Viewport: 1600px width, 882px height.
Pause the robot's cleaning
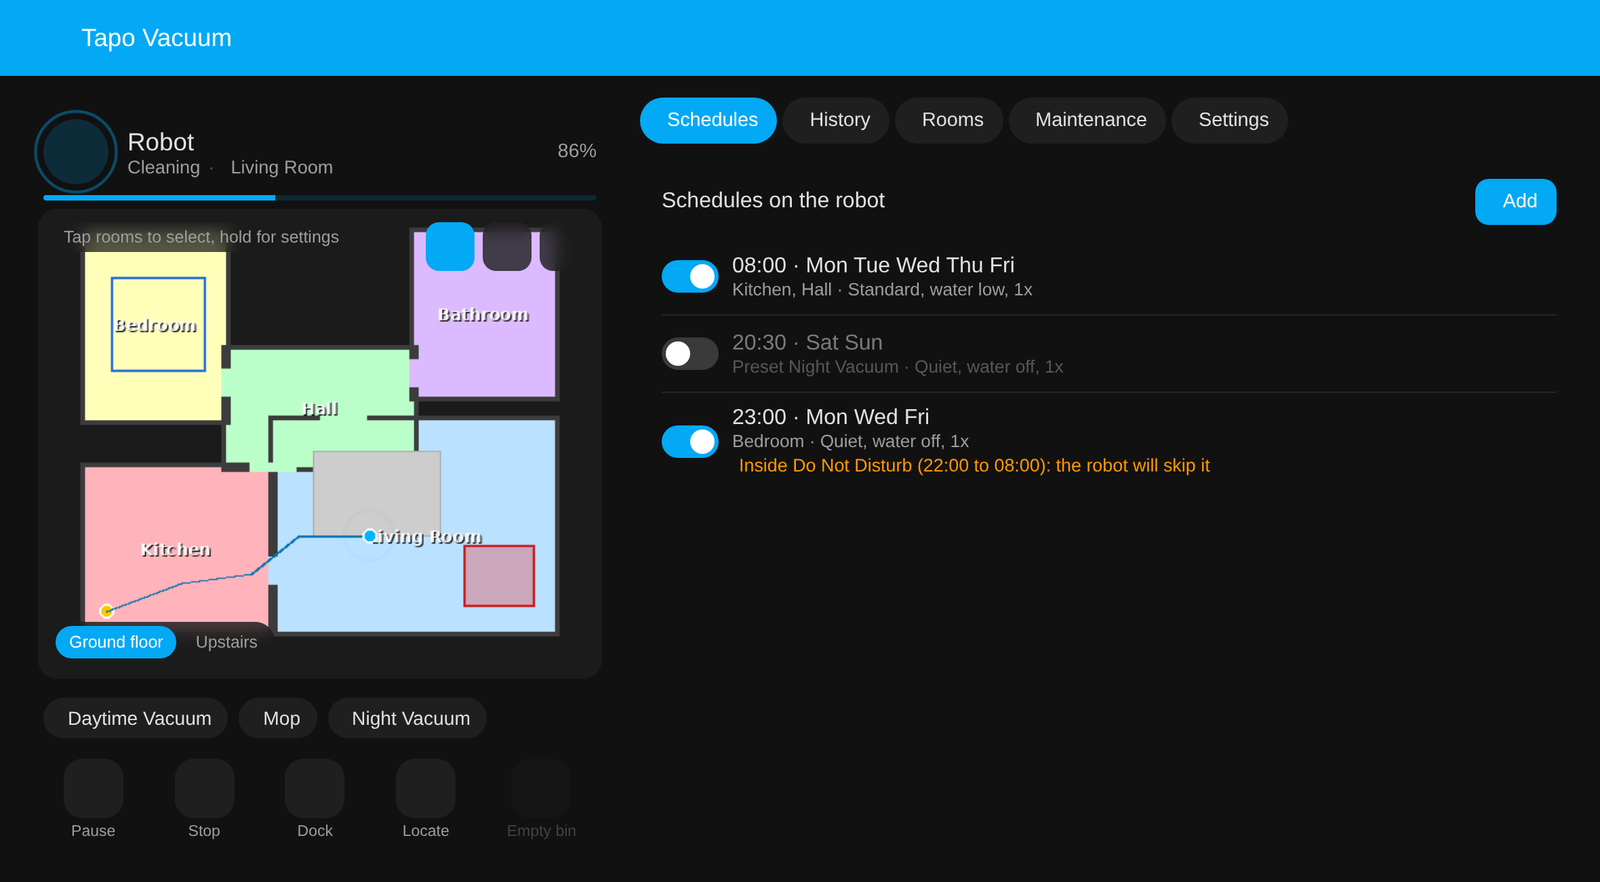[93, 788]
